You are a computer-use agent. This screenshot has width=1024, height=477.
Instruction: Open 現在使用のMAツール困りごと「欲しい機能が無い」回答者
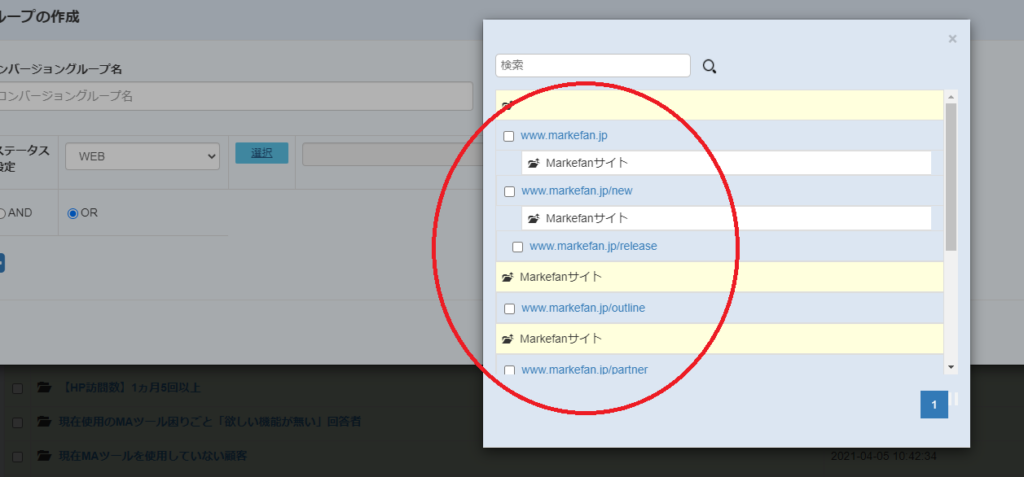click(x=209, y=422)
